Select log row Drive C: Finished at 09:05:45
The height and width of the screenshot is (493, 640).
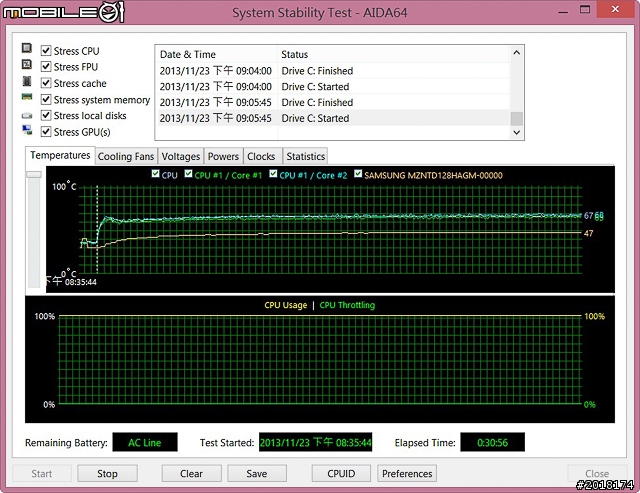pos(333,102)
